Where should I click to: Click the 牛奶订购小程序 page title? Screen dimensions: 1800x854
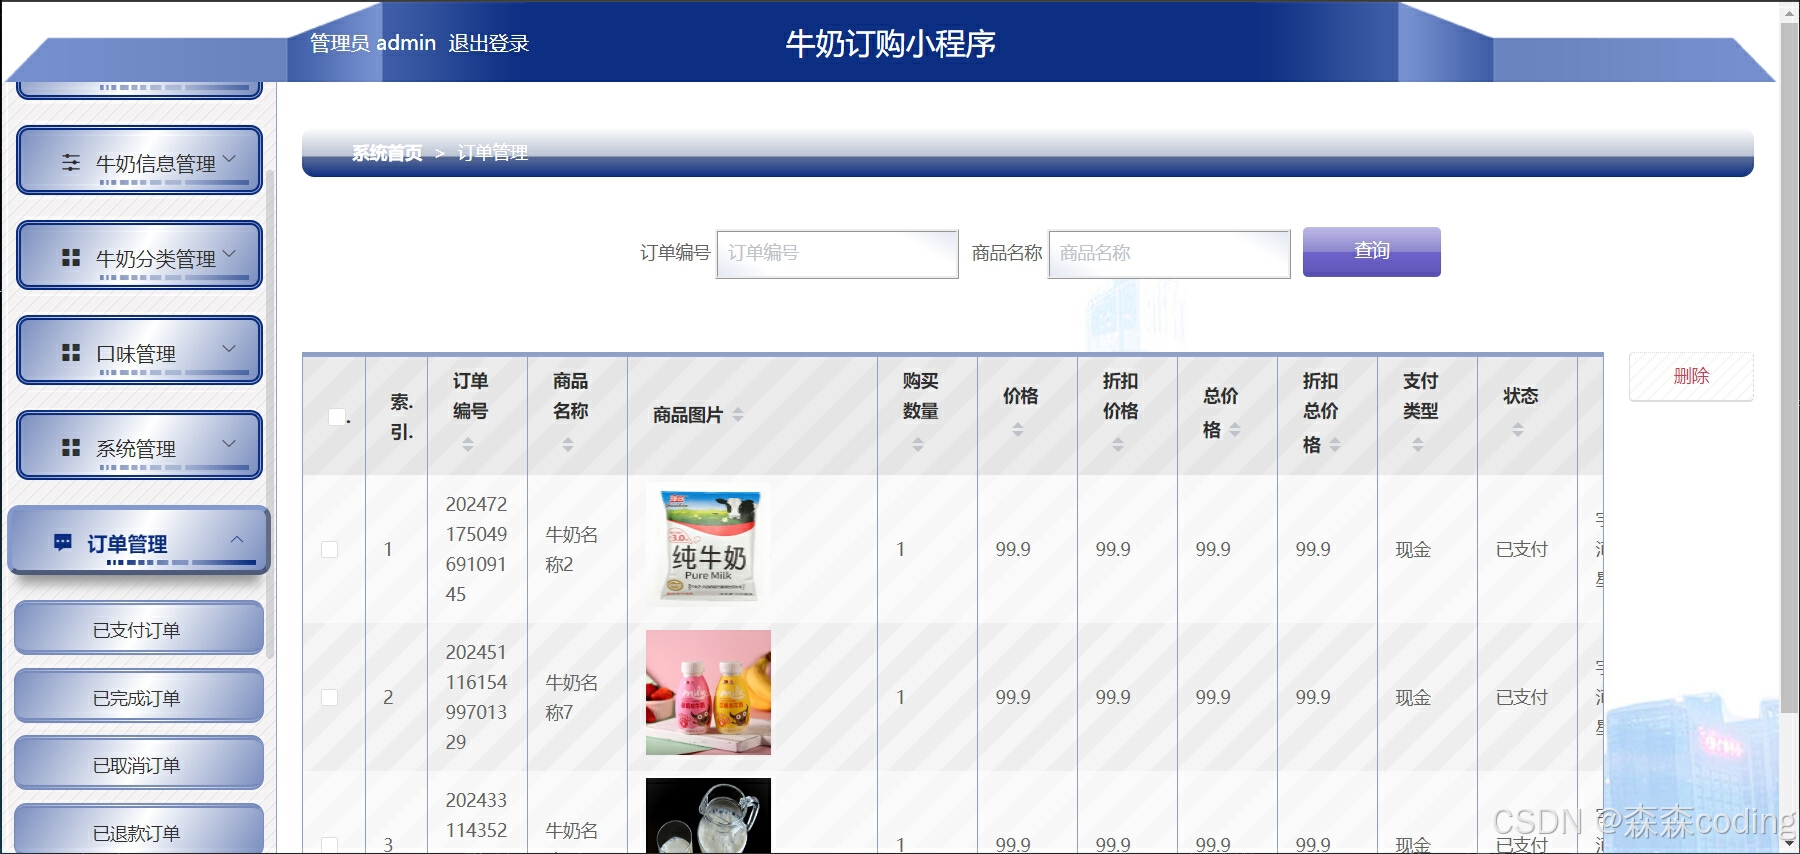[x=890, y=44]
